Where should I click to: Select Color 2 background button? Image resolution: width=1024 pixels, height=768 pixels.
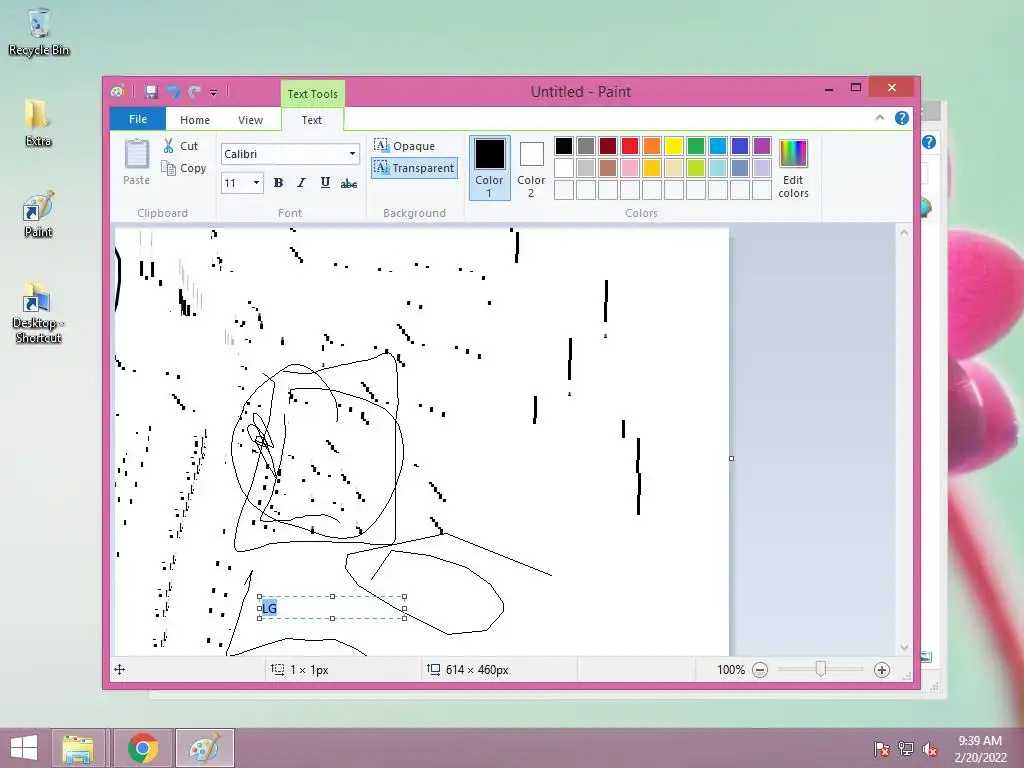tap(531, 168)
